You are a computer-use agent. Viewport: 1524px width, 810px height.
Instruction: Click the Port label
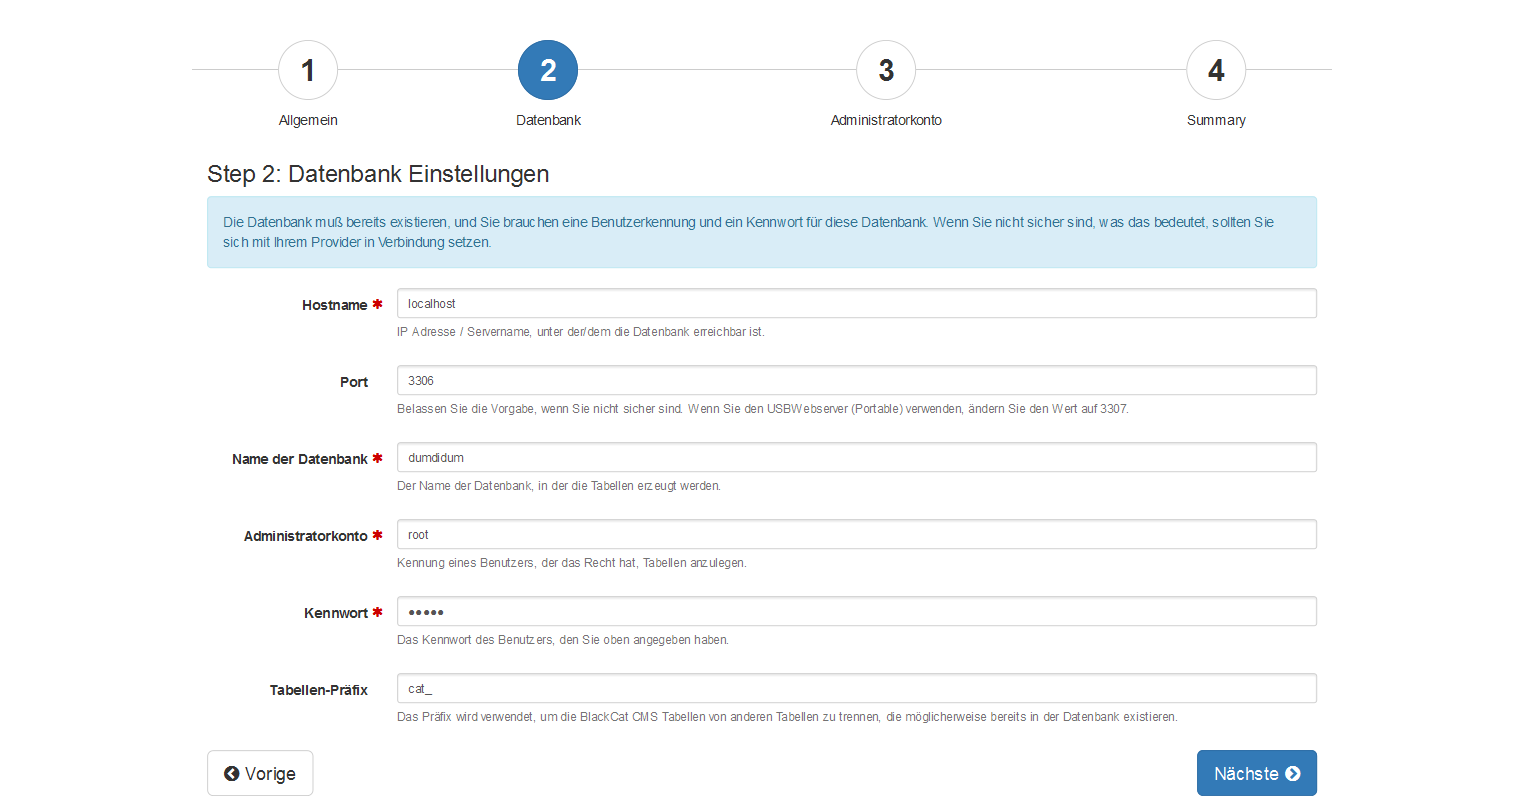(354, 382)
